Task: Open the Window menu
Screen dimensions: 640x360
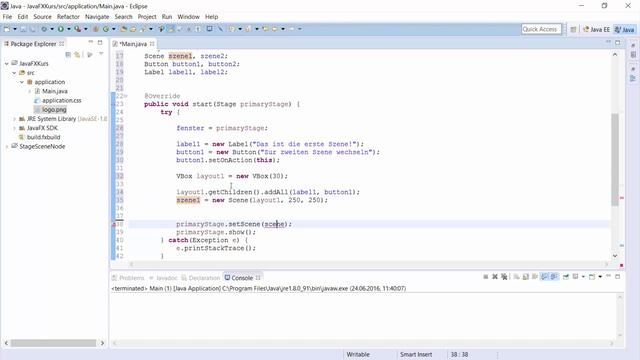Action: [x=189, y=17]
